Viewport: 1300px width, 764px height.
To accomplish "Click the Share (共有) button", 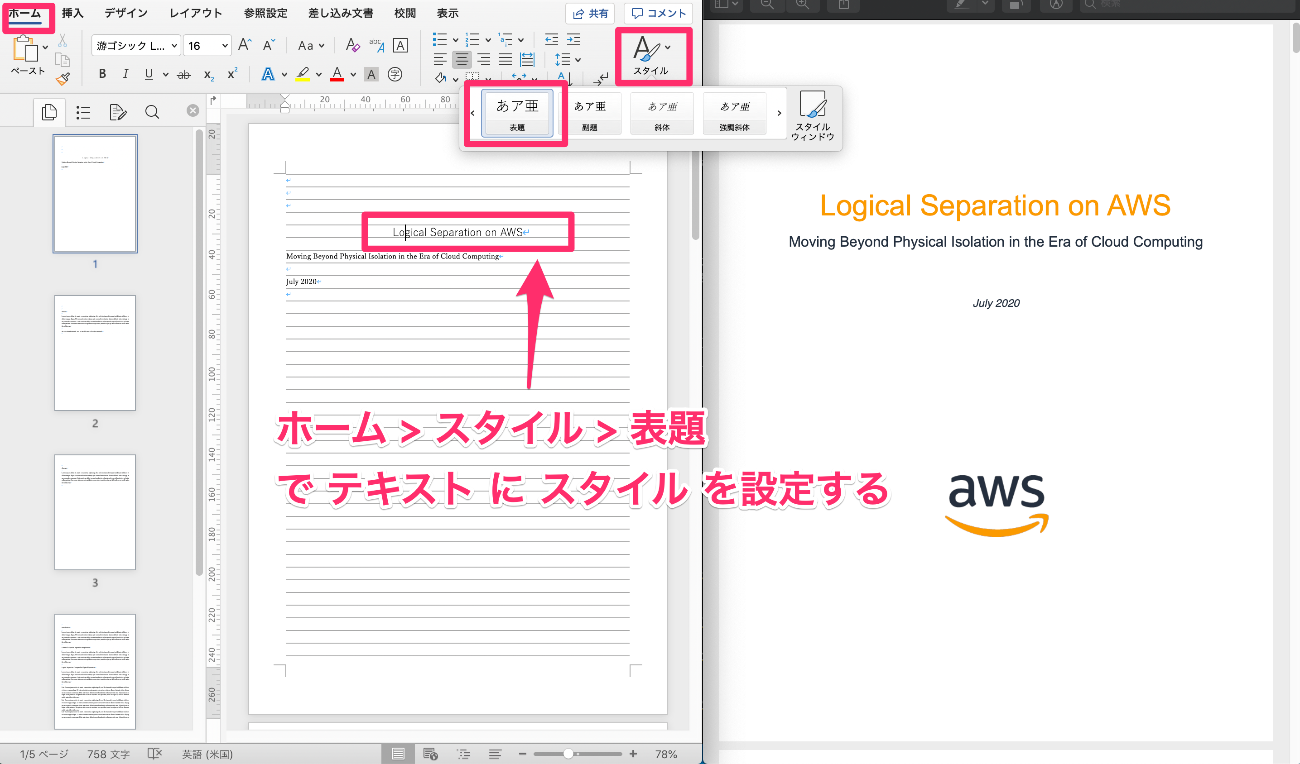I will 590,13.
